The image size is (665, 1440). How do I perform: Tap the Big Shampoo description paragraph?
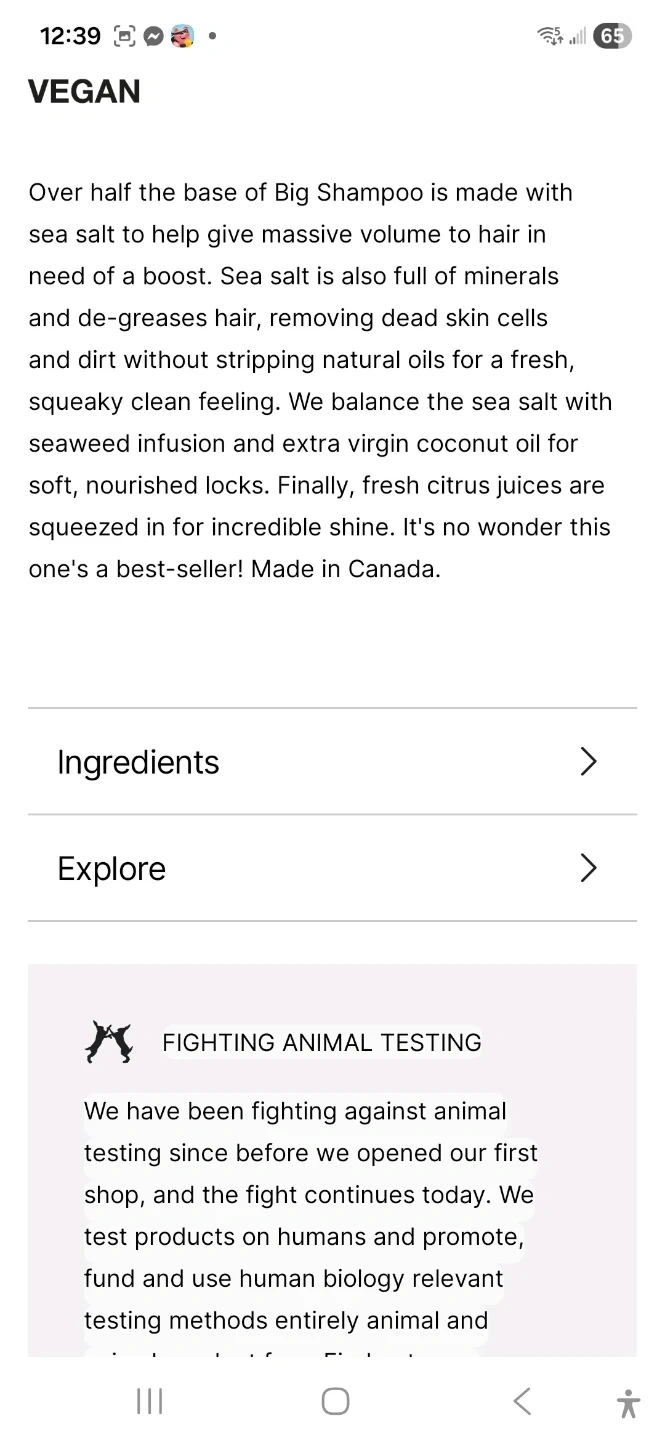pos(320,380)
